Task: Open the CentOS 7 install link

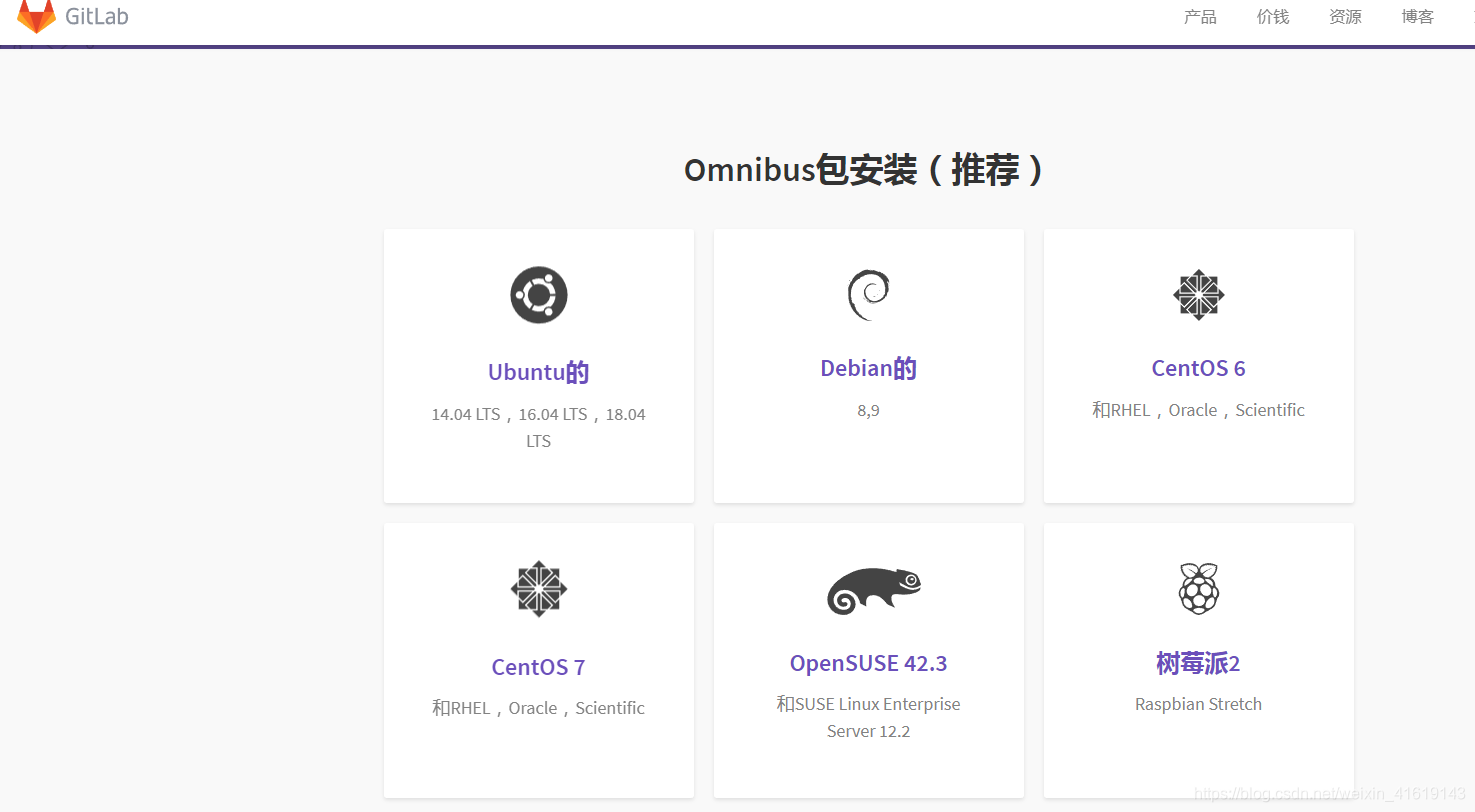Action: point(539,667)
